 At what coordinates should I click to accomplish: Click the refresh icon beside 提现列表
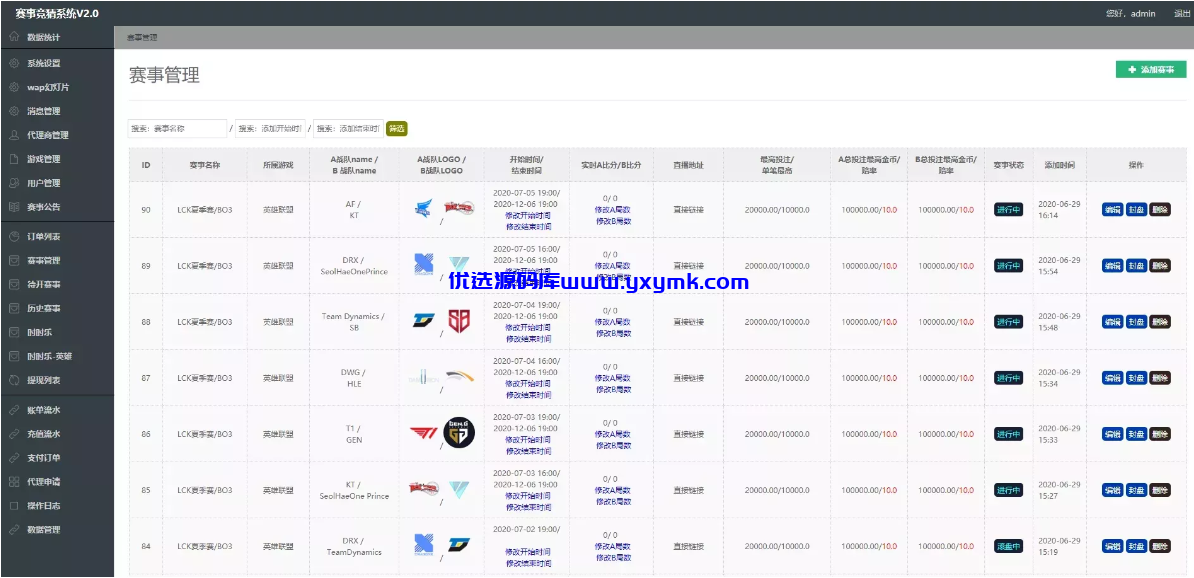14,379
